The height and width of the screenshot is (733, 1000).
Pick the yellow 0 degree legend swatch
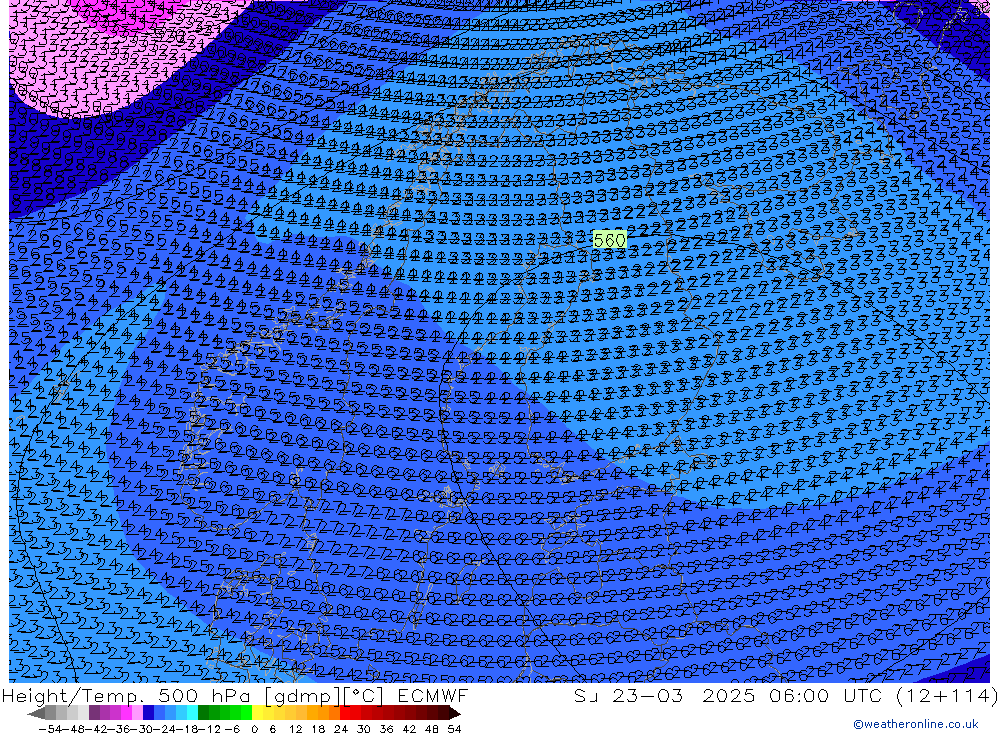tap(257, 713)
